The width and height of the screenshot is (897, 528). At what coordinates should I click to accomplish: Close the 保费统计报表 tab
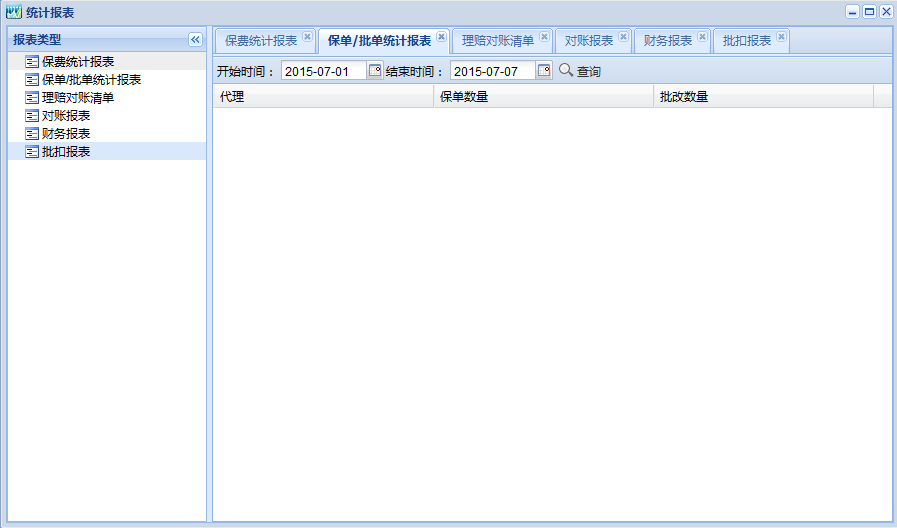coord(307,36)
